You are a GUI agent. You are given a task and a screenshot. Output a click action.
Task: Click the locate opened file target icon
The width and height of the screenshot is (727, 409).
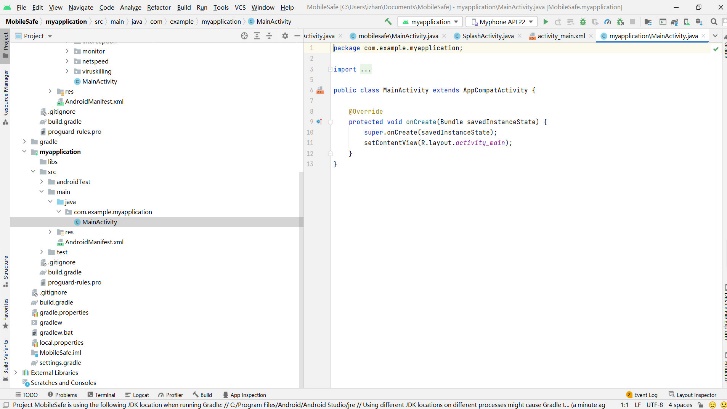[244, 35]
